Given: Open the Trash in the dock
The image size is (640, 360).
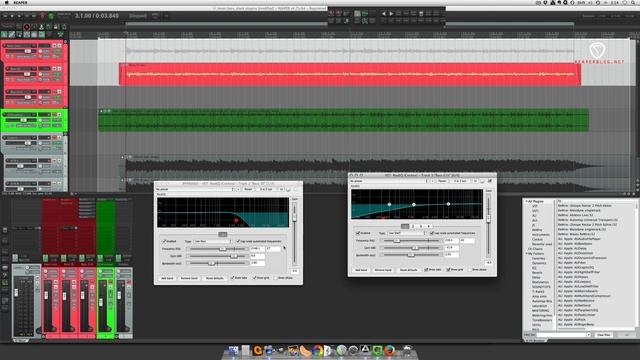Looking at the screenshot, I should (x=407, y=350).
